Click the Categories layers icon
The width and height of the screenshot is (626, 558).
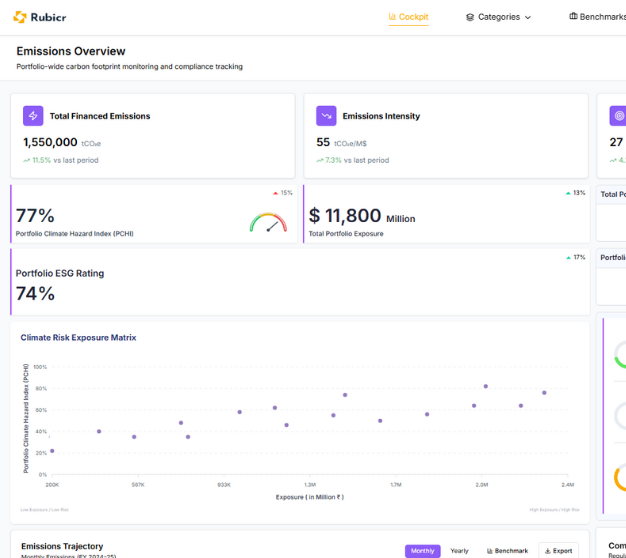(470, 17)
